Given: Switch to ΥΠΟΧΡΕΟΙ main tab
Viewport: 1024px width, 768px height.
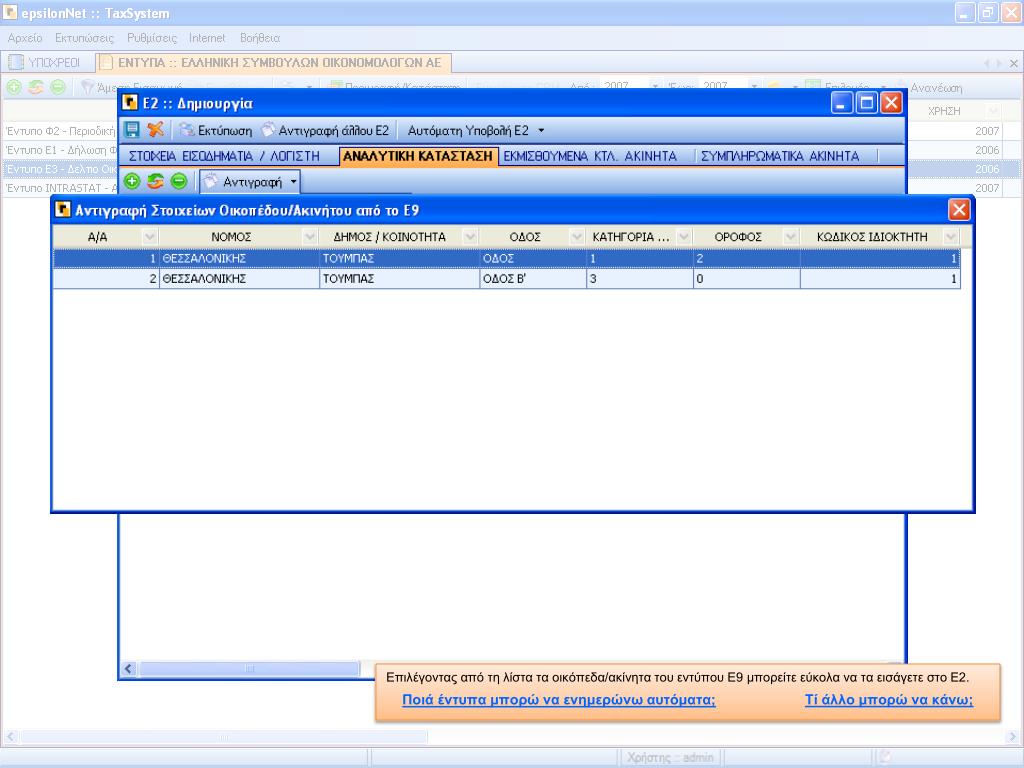Looking at the screenshot, I should pos(47,63).
